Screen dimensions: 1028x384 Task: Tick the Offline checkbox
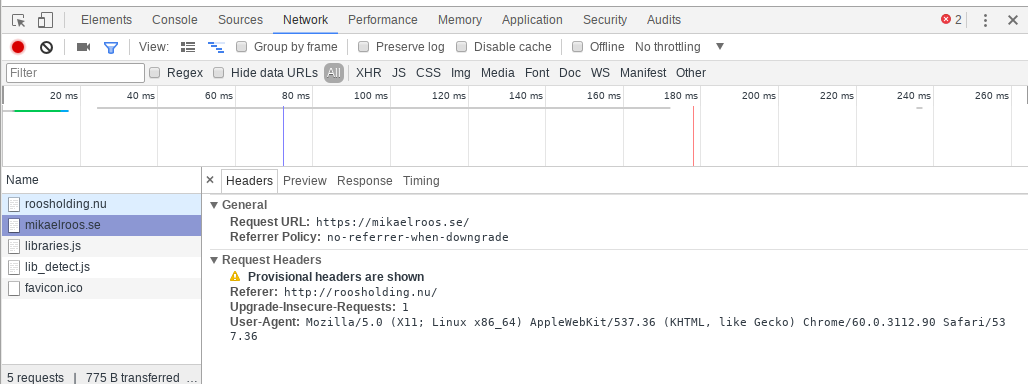point(578,47)
